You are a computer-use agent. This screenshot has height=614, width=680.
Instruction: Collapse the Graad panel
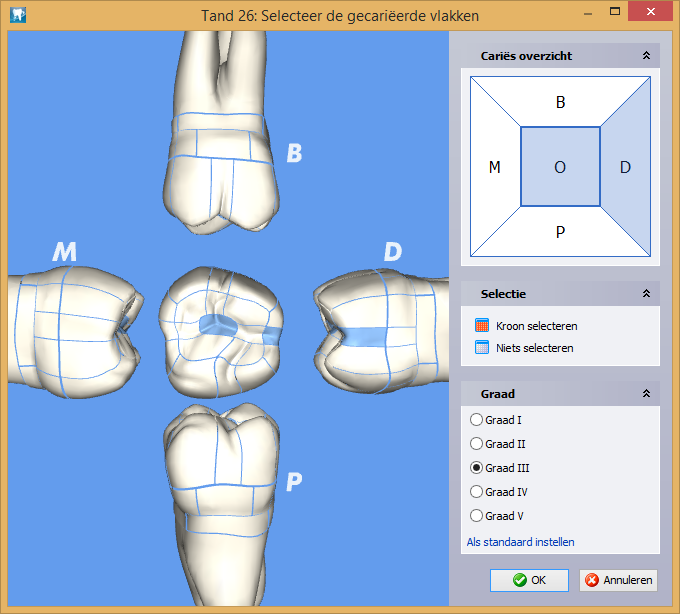tap(646, 393)
